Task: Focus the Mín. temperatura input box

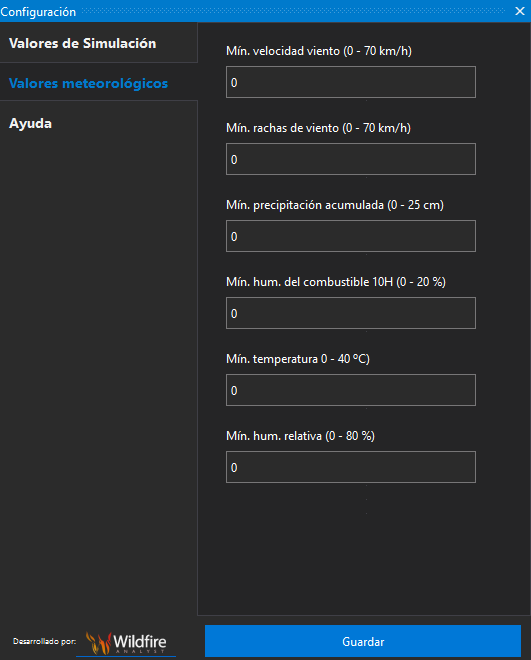Action: (x=350, y=390)
